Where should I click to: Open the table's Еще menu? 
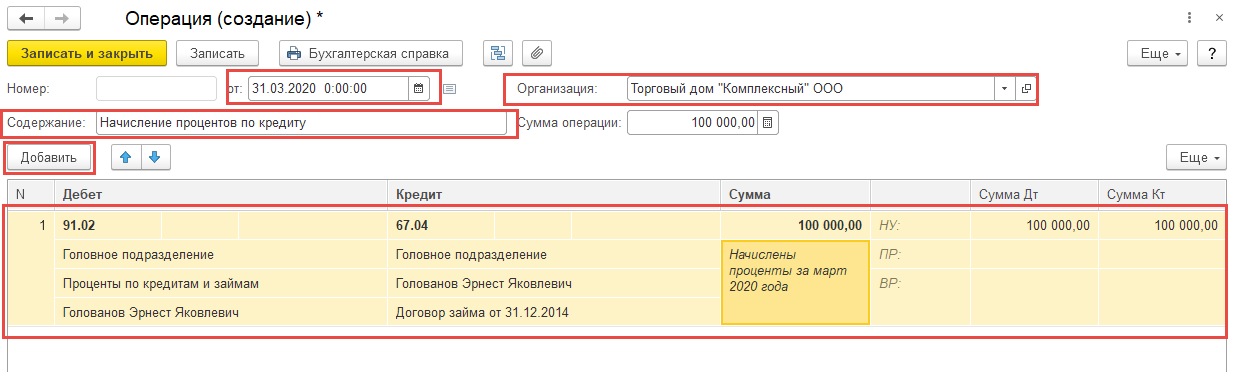[x=1196, y=157]
